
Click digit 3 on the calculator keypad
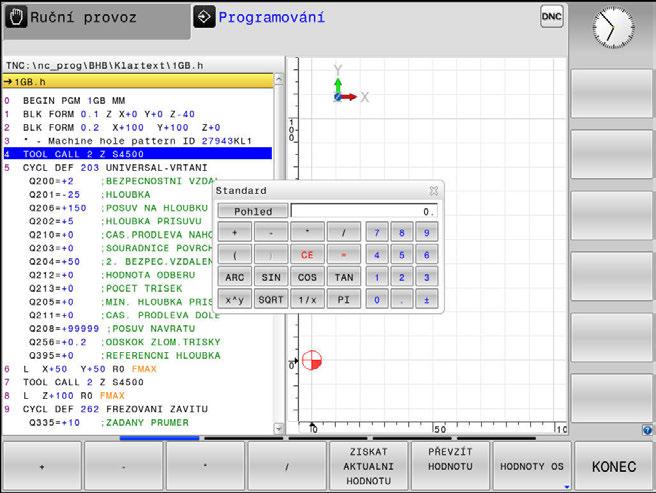tap(427, 277)
